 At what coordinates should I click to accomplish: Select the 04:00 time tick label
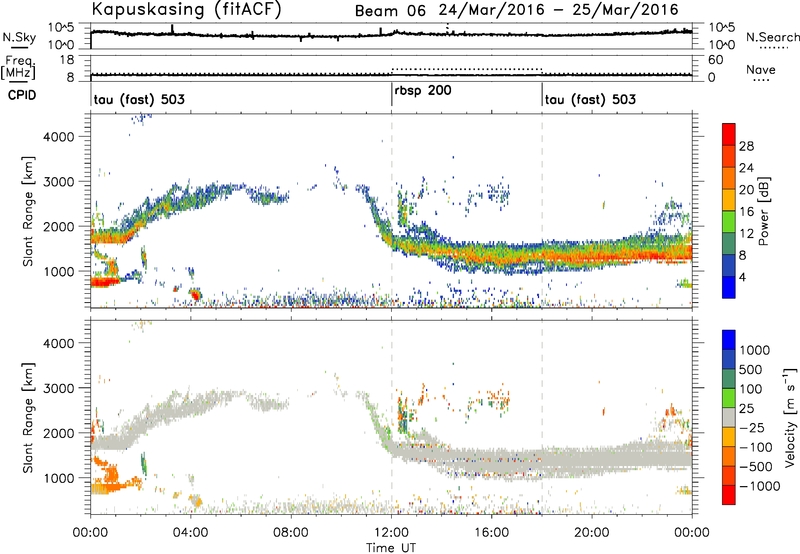190,533
